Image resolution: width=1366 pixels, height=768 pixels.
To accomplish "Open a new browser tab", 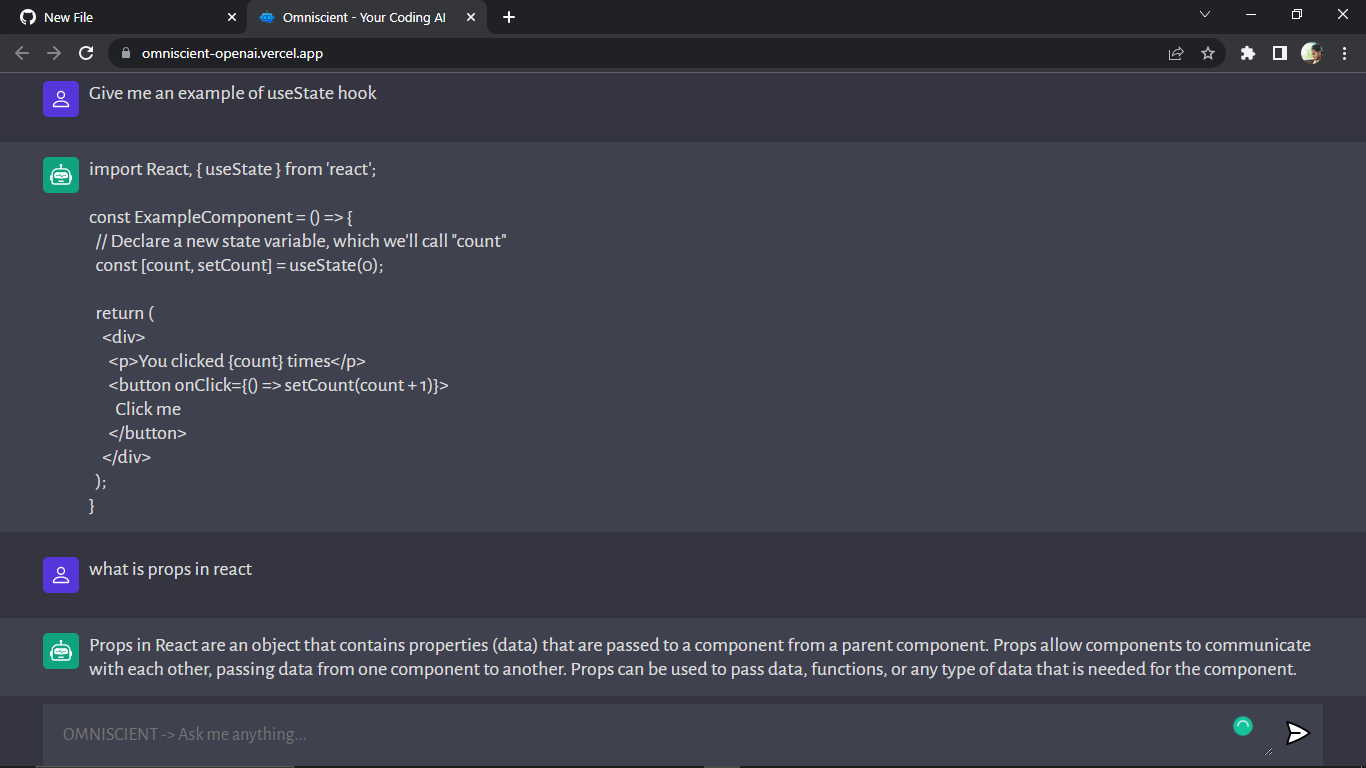I will (509, 17).
